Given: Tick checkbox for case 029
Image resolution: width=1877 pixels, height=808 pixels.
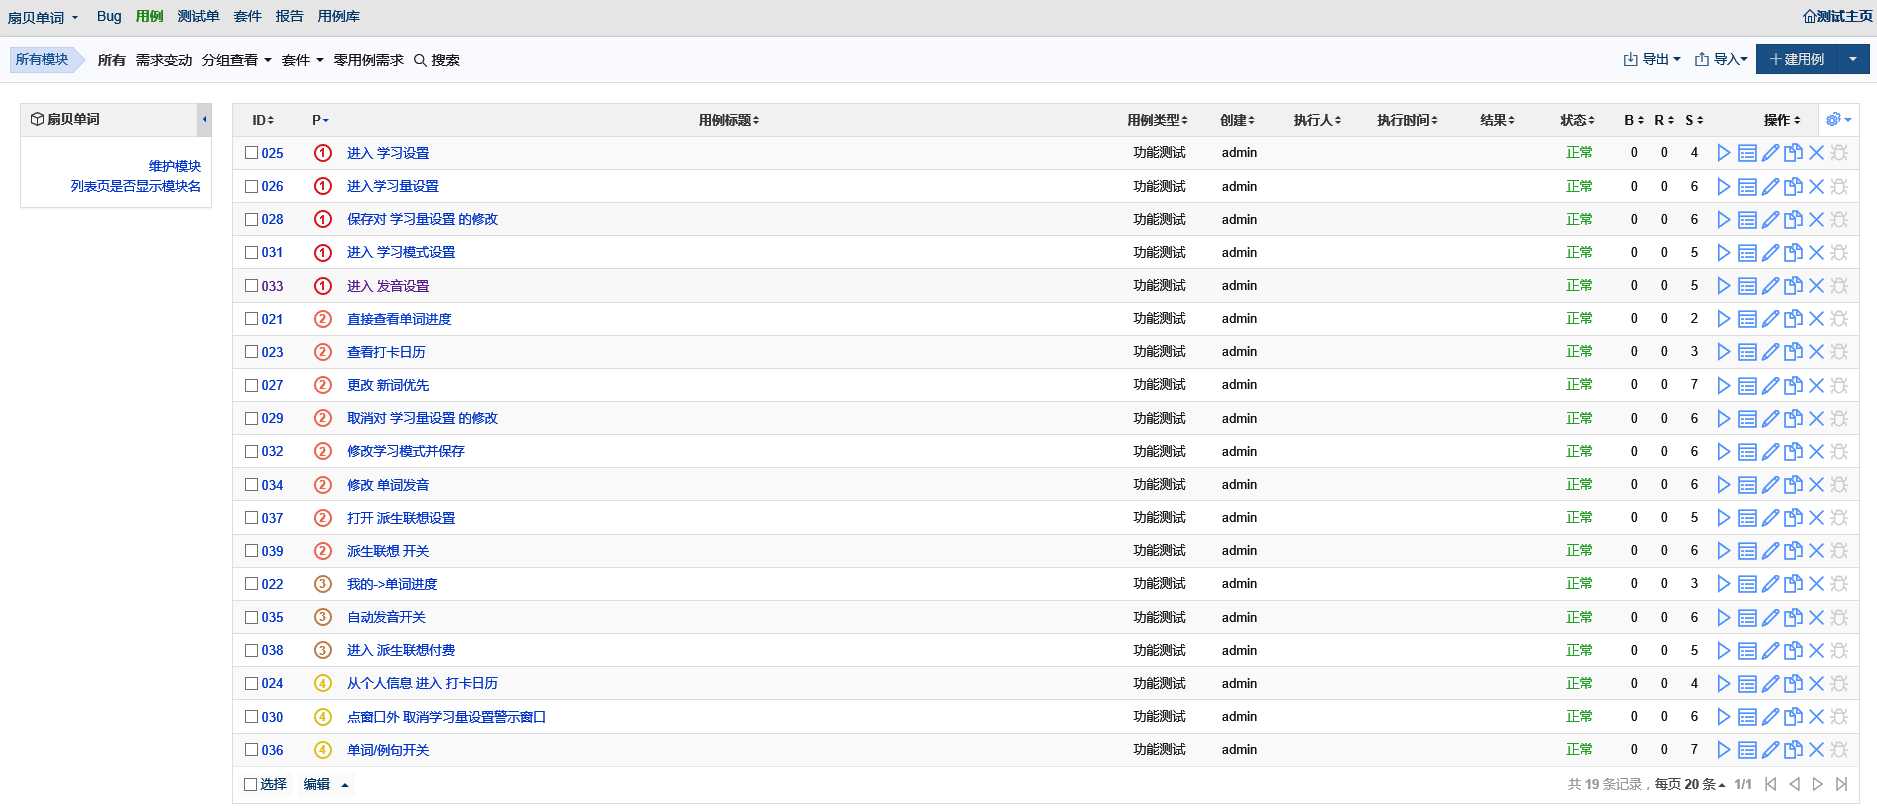Looking at the screenshot, I should [252, 418].
